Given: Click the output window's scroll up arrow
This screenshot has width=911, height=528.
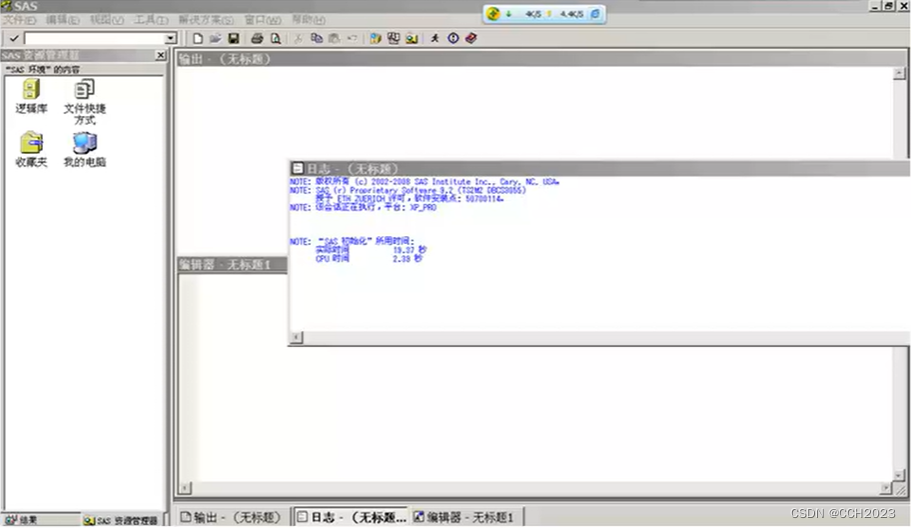Looking at the screenshot, I should 899,74.
